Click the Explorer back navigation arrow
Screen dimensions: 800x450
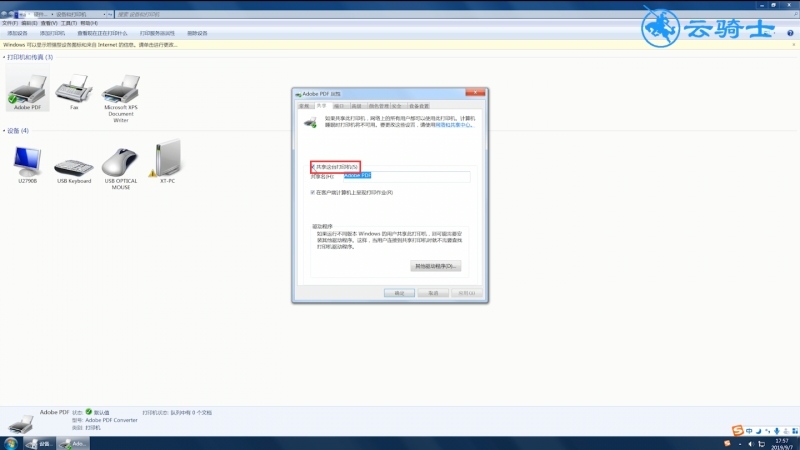coord(4,14)
